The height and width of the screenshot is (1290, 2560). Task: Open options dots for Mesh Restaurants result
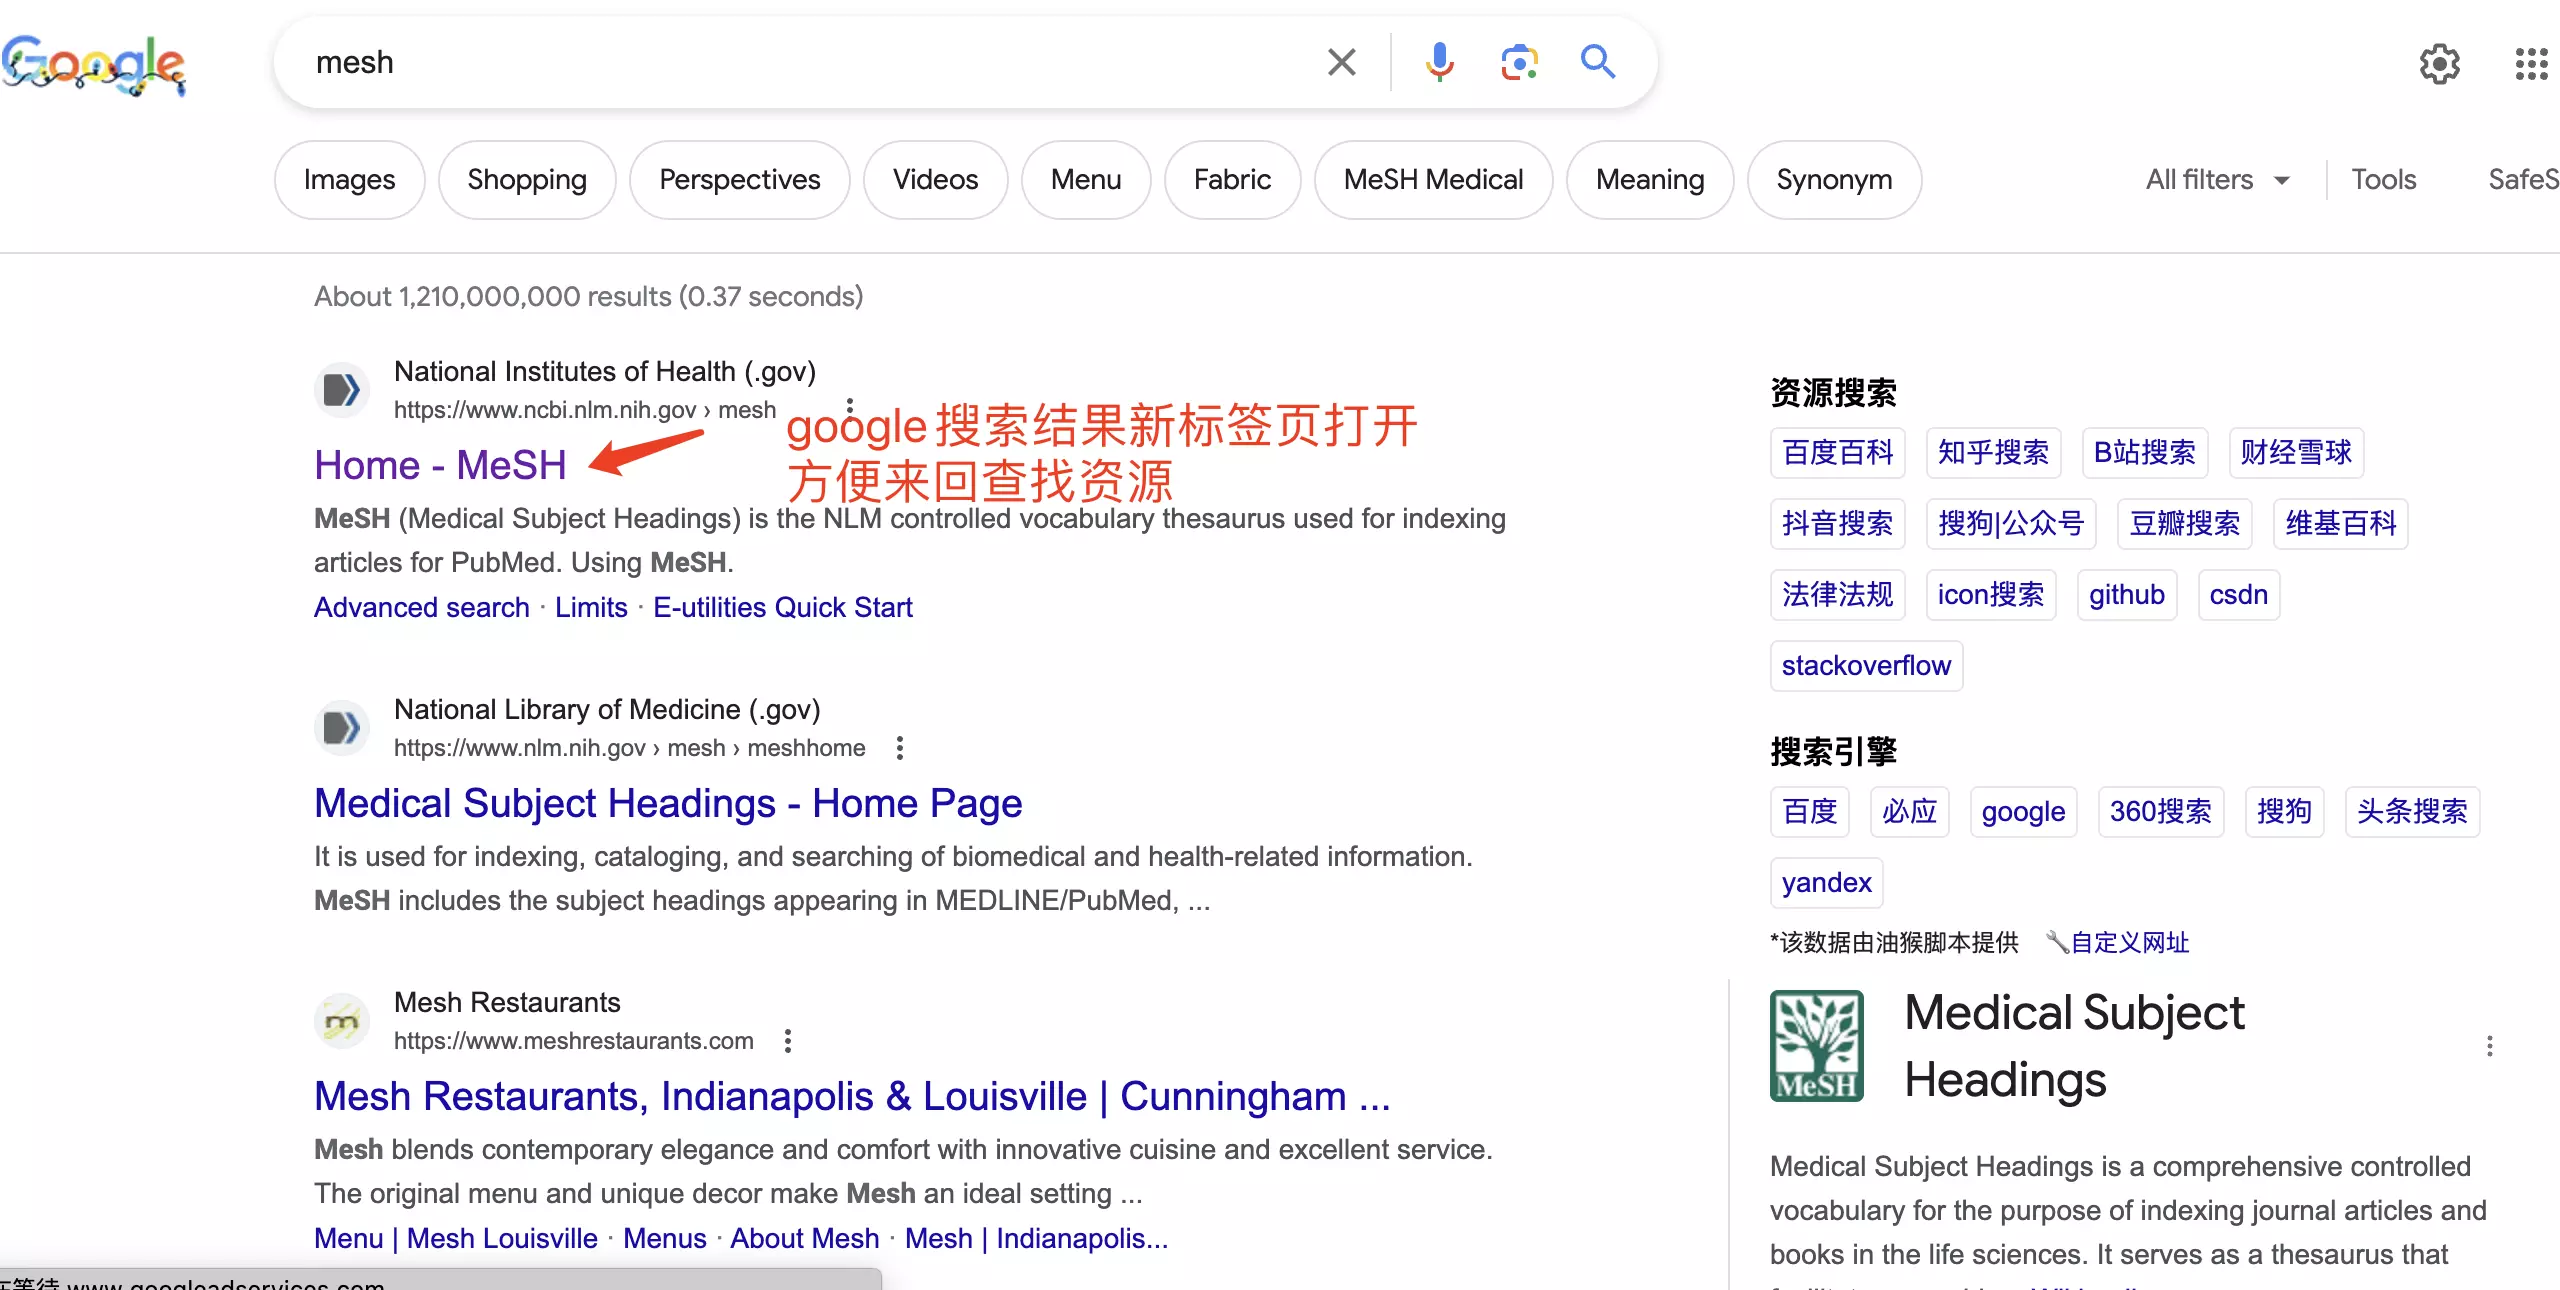click(x=788, y=1041)
